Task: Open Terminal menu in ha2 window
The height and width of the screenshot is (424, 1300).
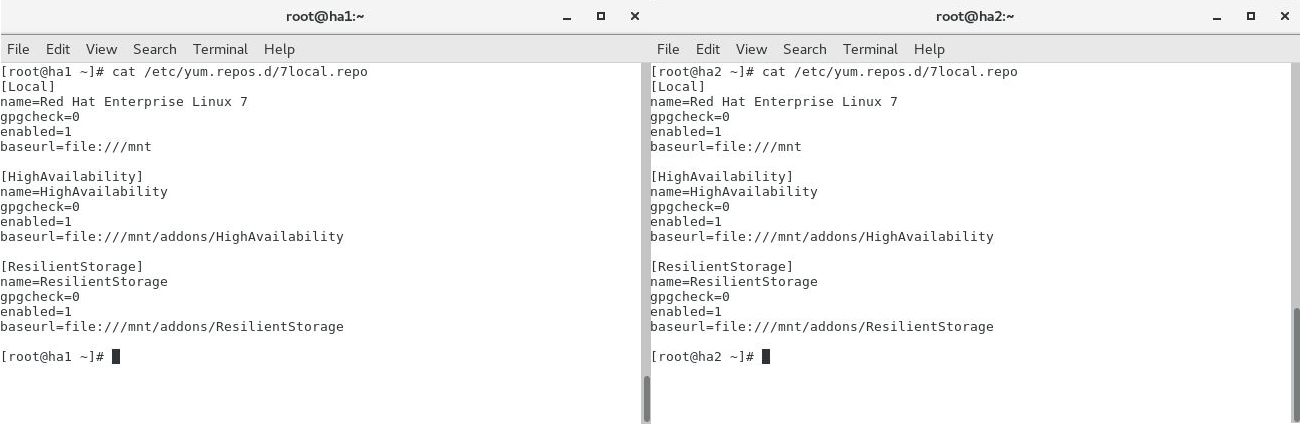Action: coord(870,49)
